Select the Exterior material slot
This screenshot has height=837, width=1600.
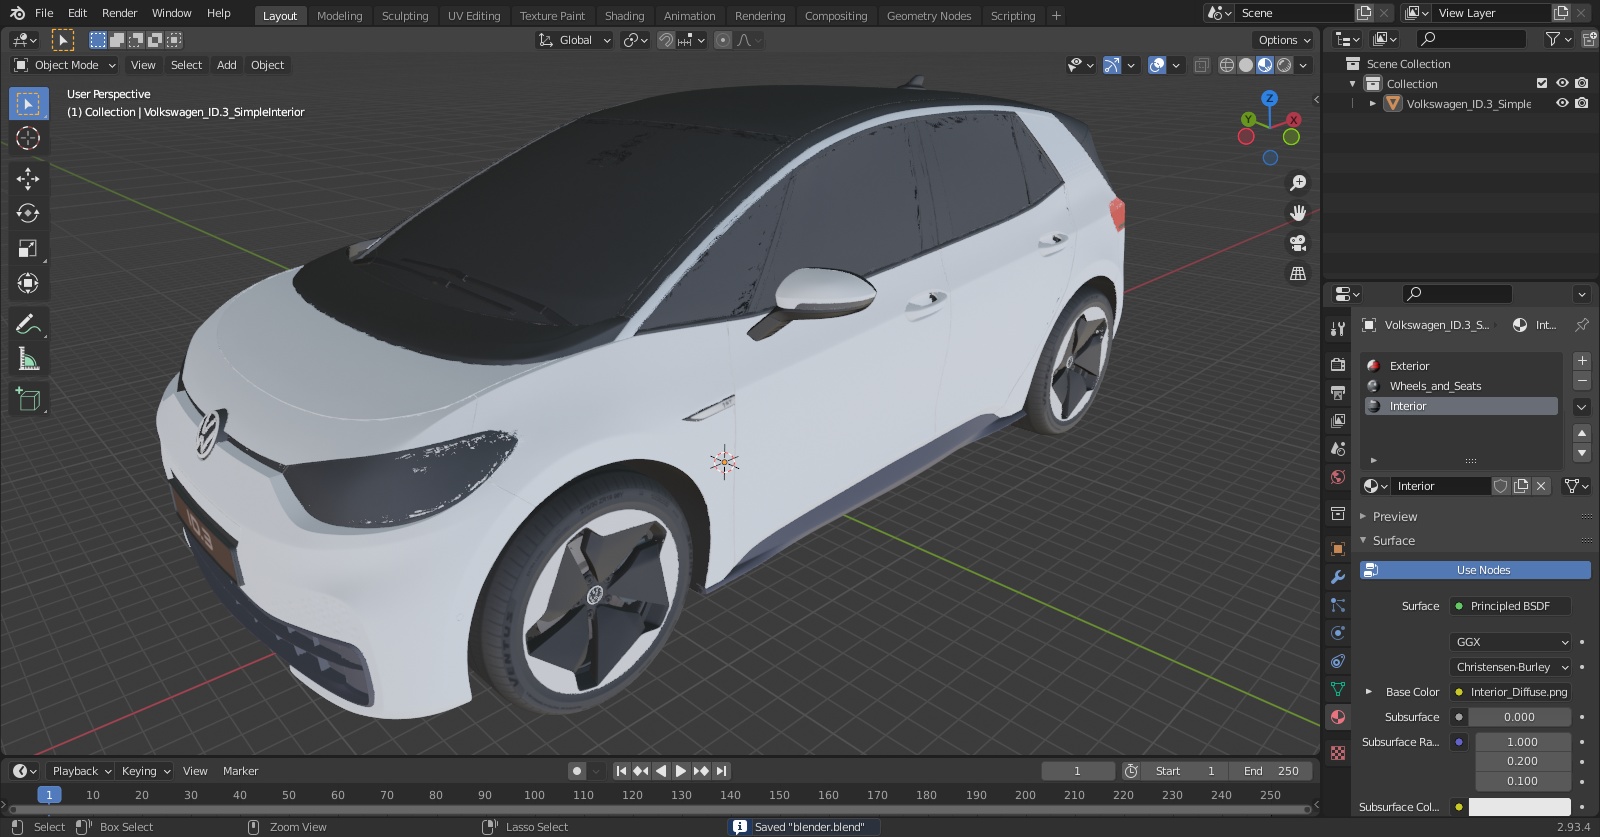[x=1461, y=366]
